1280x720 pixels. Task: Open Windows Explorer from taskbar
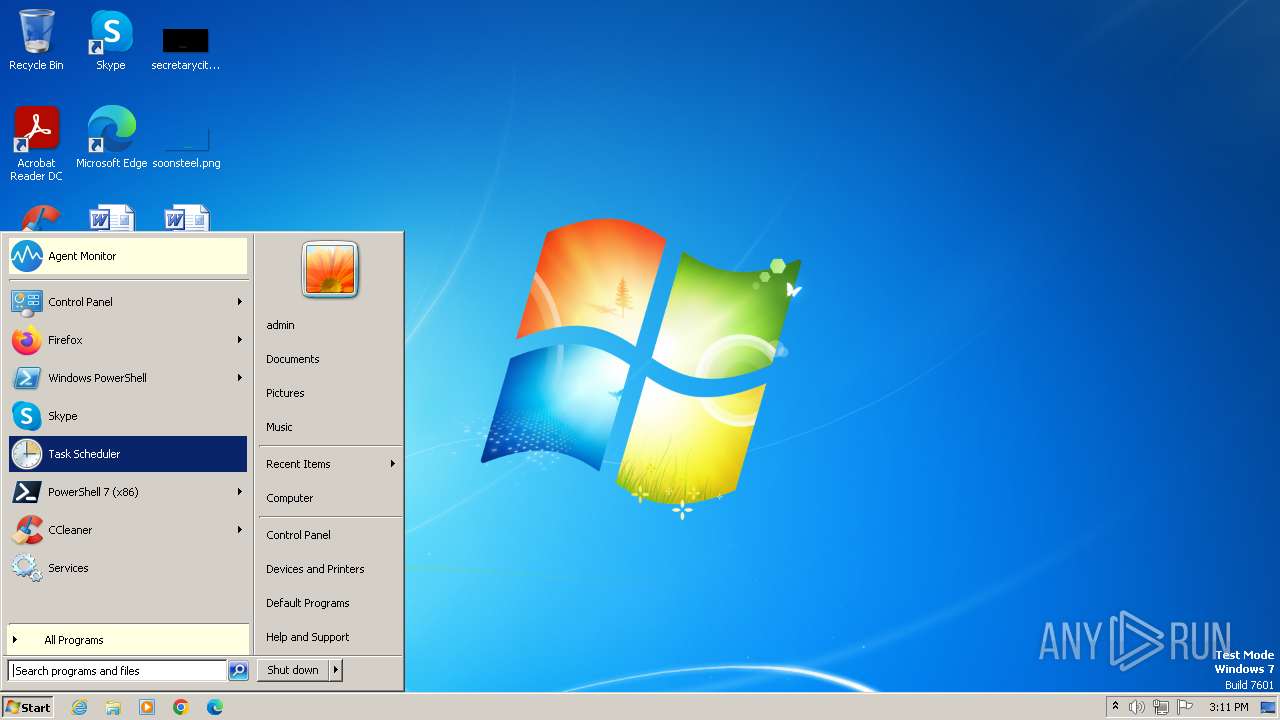coord(113,707)
